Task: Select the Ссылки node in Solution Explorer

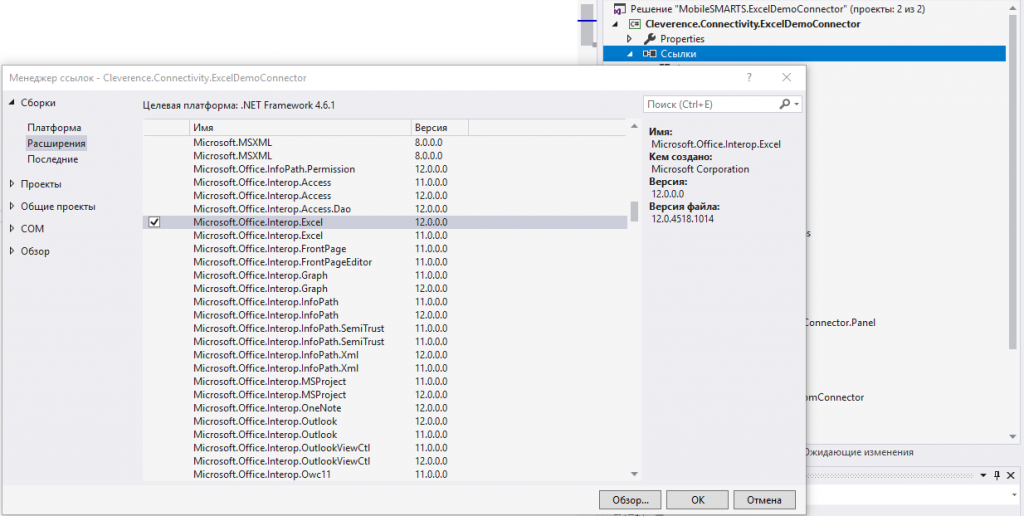Action: [x=804, y=54]
